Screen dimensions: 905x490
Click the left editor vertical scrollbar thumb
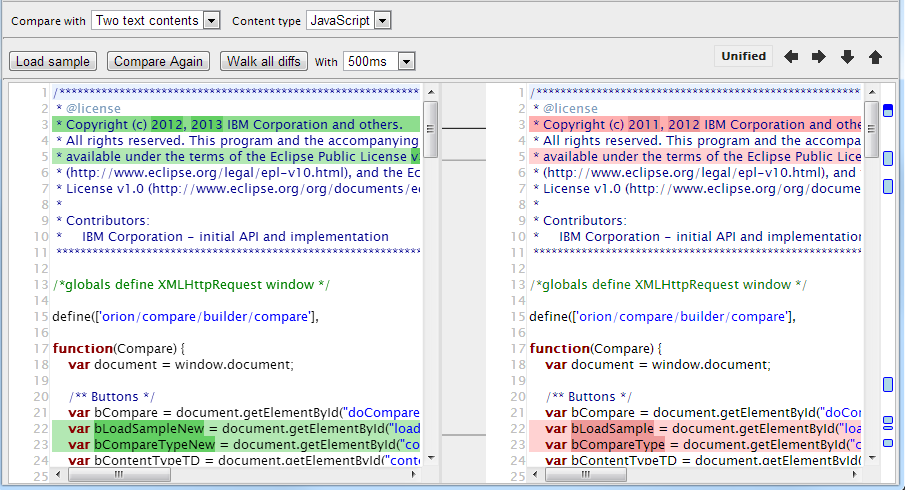click(x=431, y=128)
